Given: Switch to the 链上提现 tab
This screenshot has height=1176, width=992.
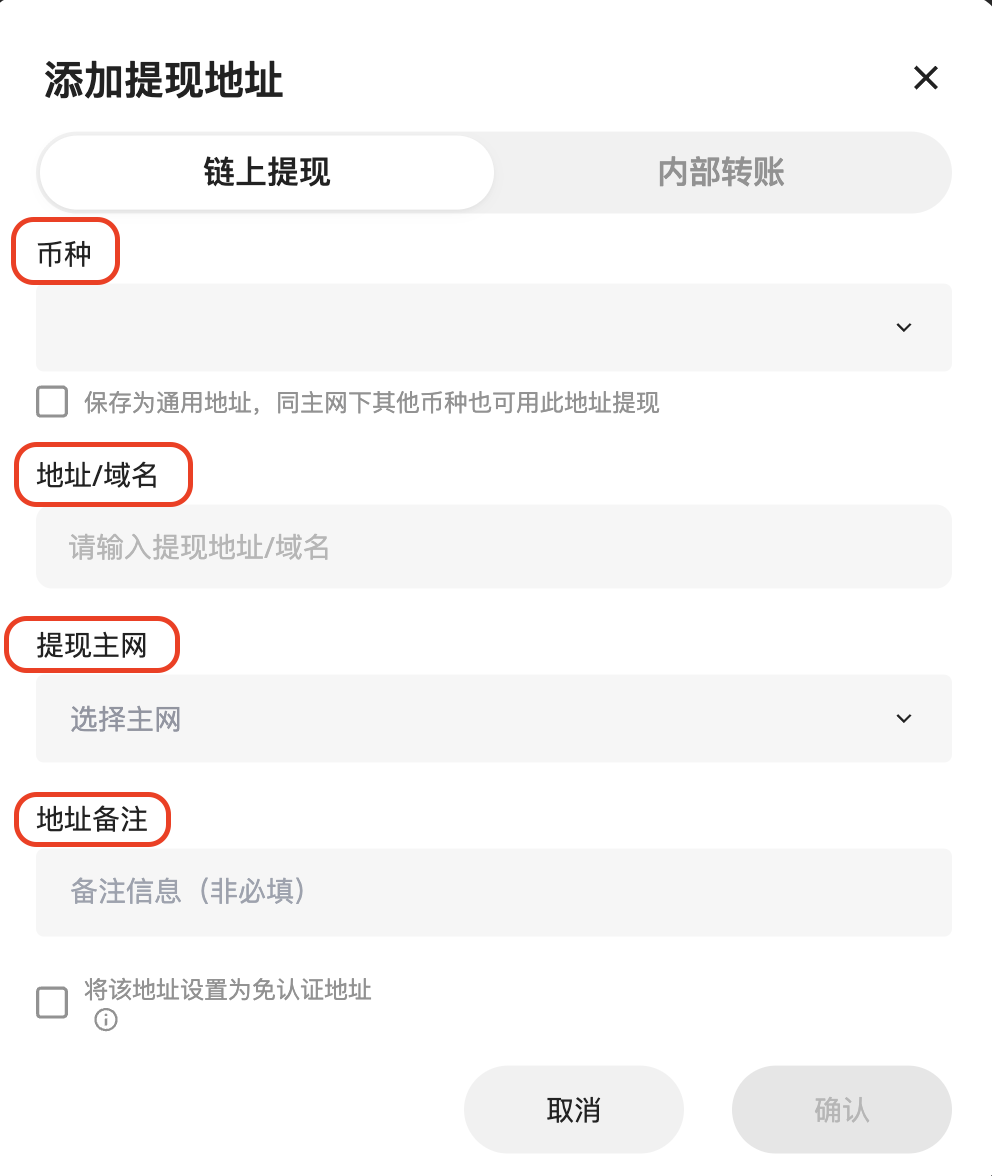Looking at the screenshot, I should [x=267, y=172].
